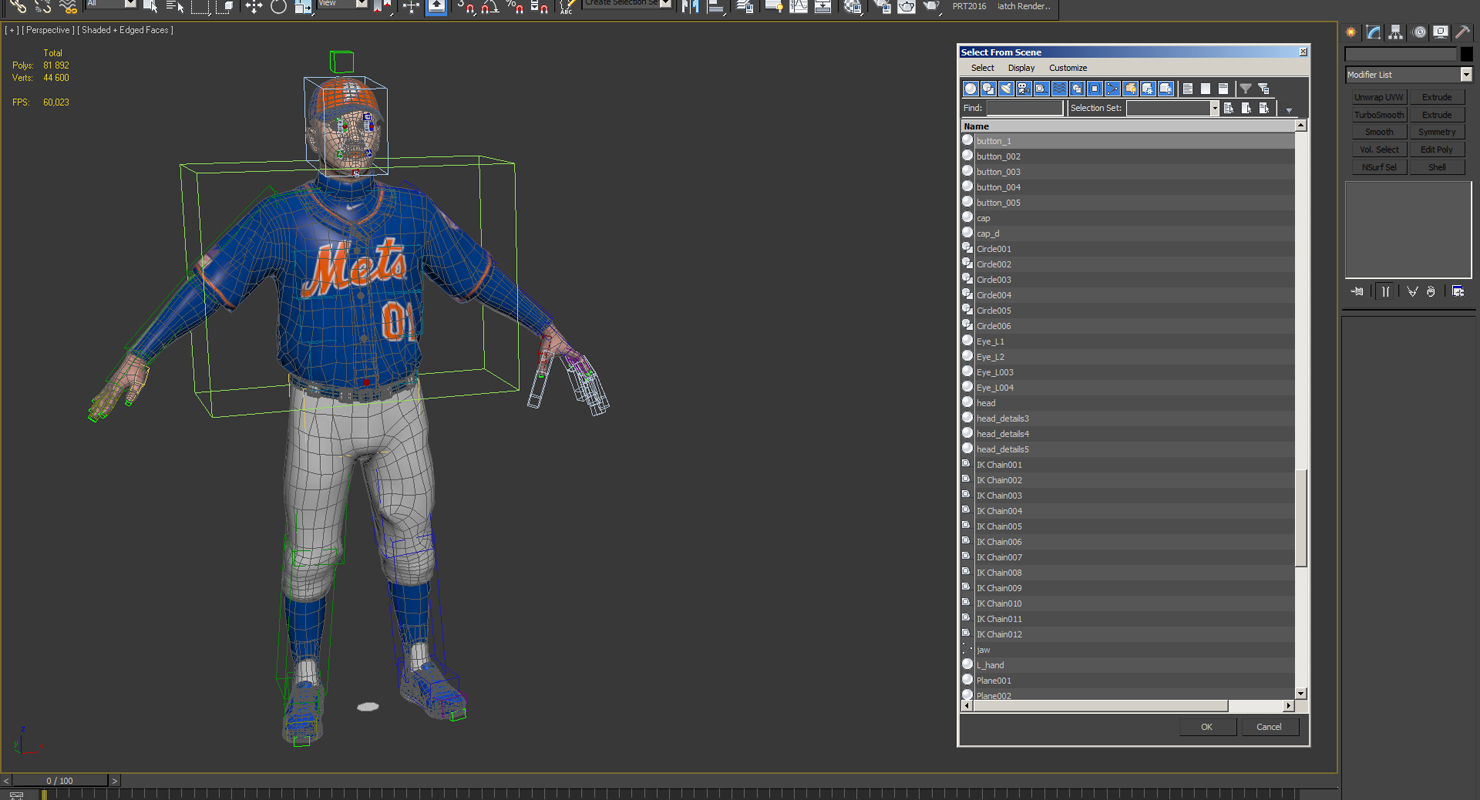This screenshot has width=1480, height=800.
Task: Open the Display menu in dialog
Action: (1021, 68)
